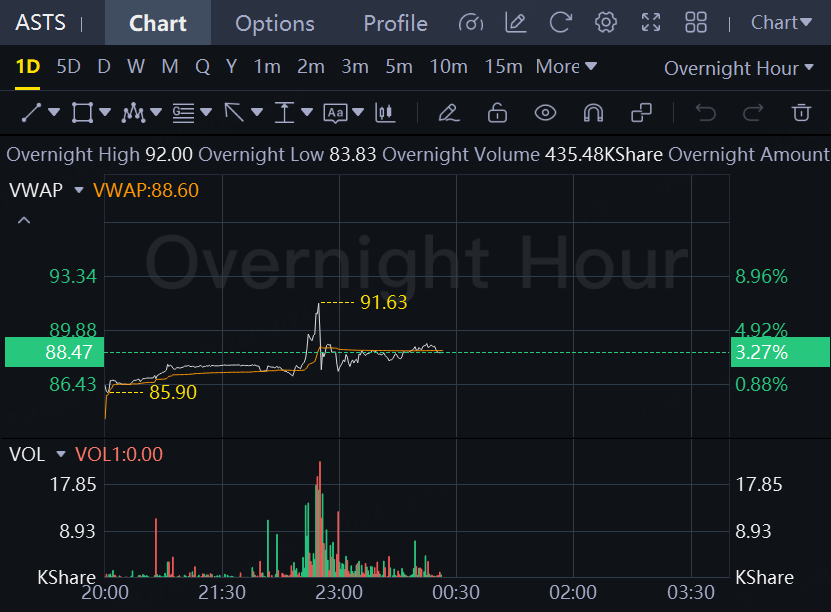Expand the Fibonacci tool options arrow
Screen dimensions: 831x612
[206, 112]
